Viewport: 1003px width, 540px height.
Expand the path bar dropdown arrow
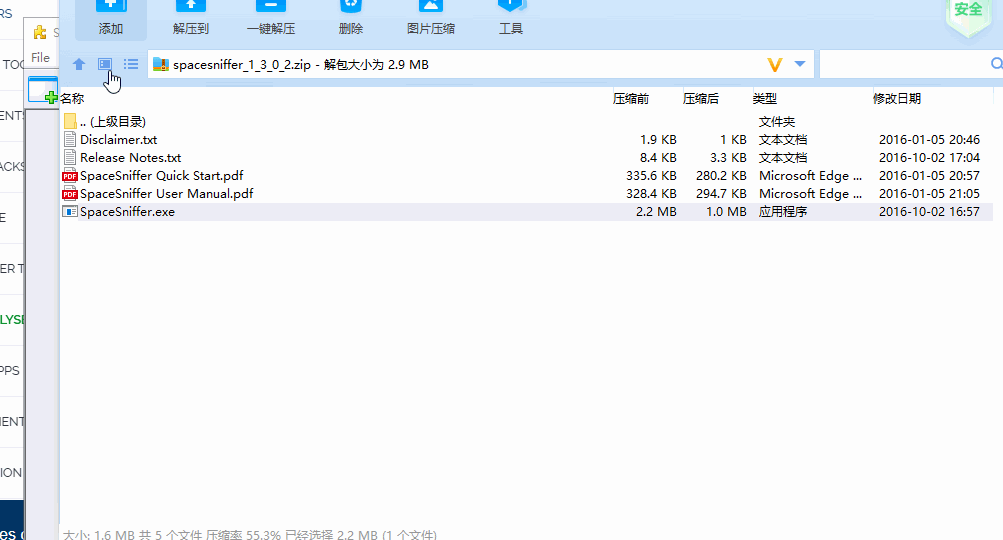(800, 64)
